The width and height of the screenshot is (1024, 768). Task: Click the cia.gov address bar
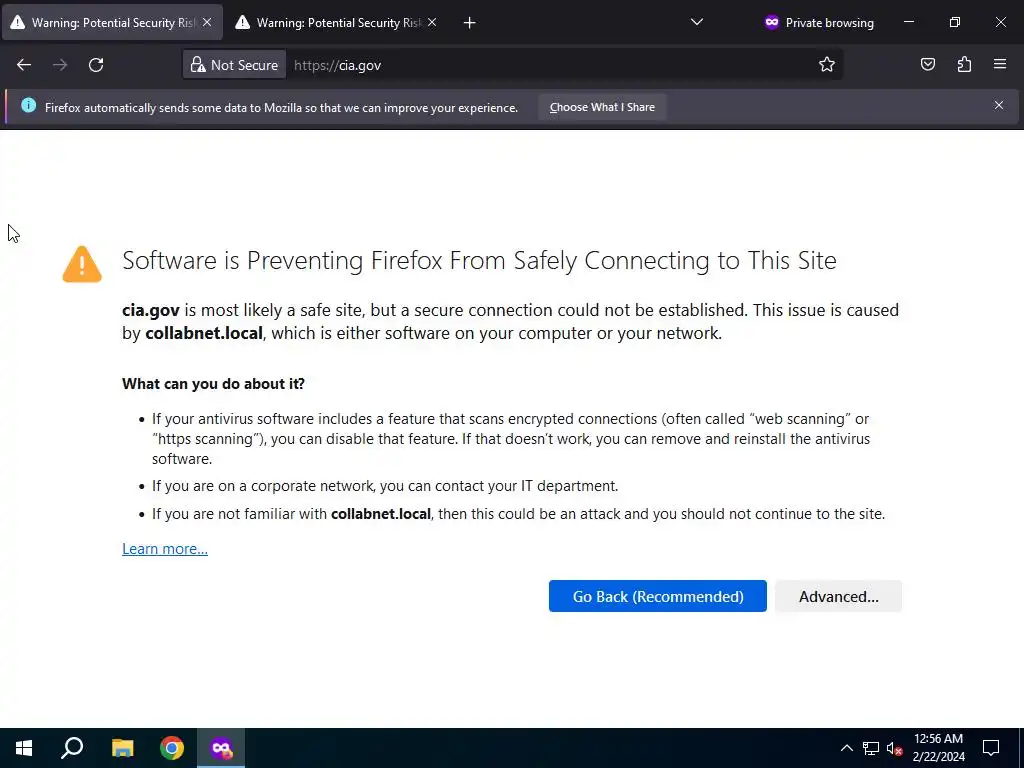[x=550, y=65]
